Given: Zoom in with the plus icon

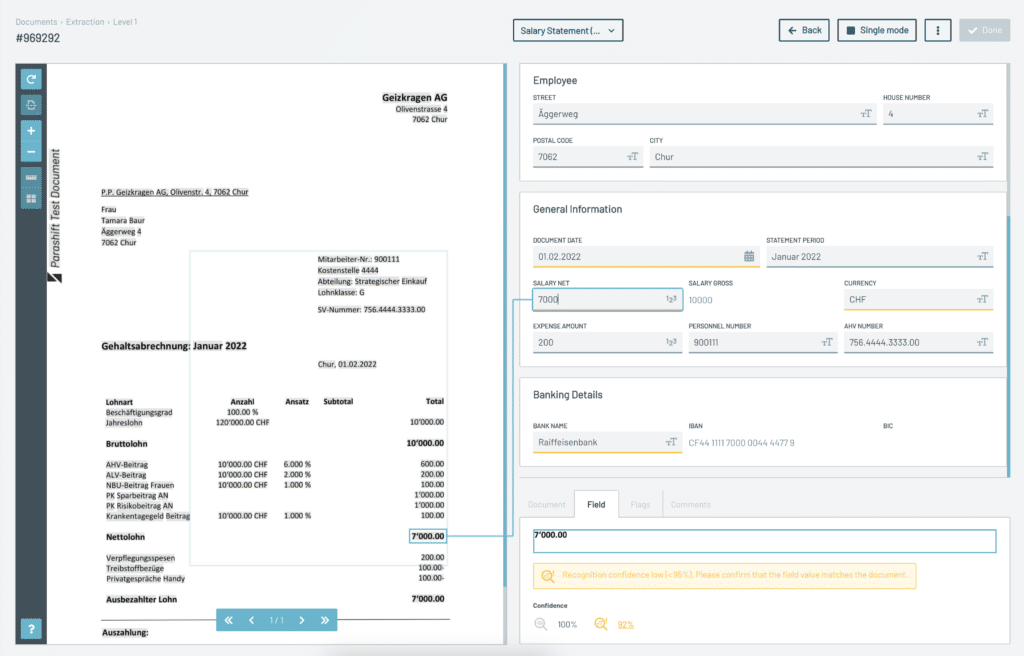Looking at the screenshot, I should coord(31,130).
